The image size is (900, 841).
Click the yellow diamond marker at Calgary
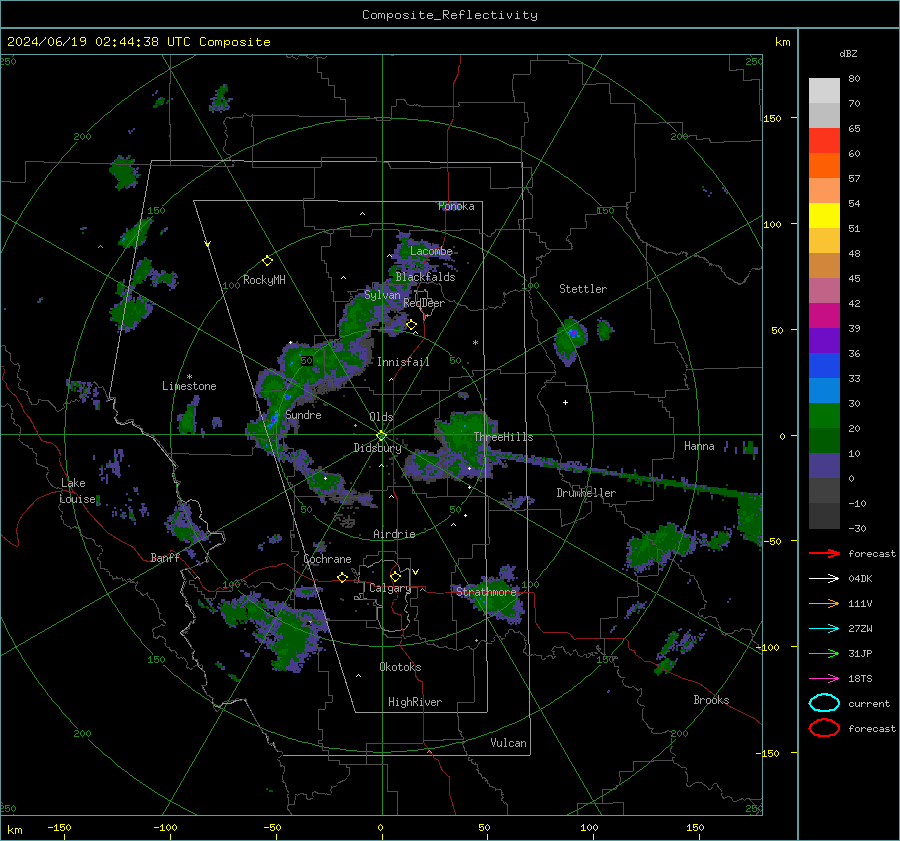point(395,576)
